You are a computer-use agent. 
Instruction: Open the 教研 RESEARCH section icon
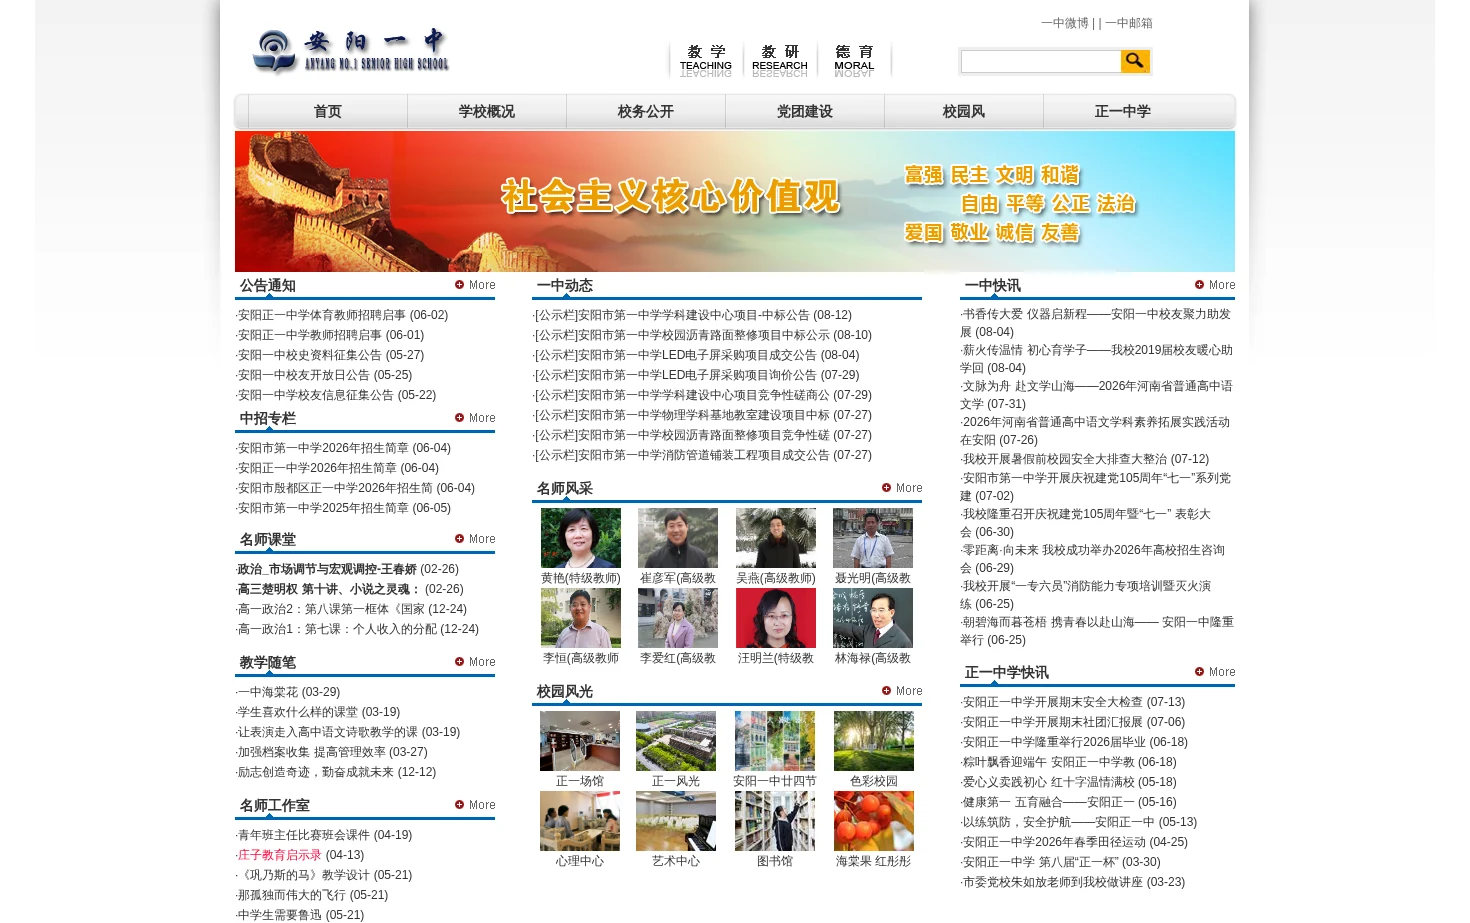click(x=780, y=59)
